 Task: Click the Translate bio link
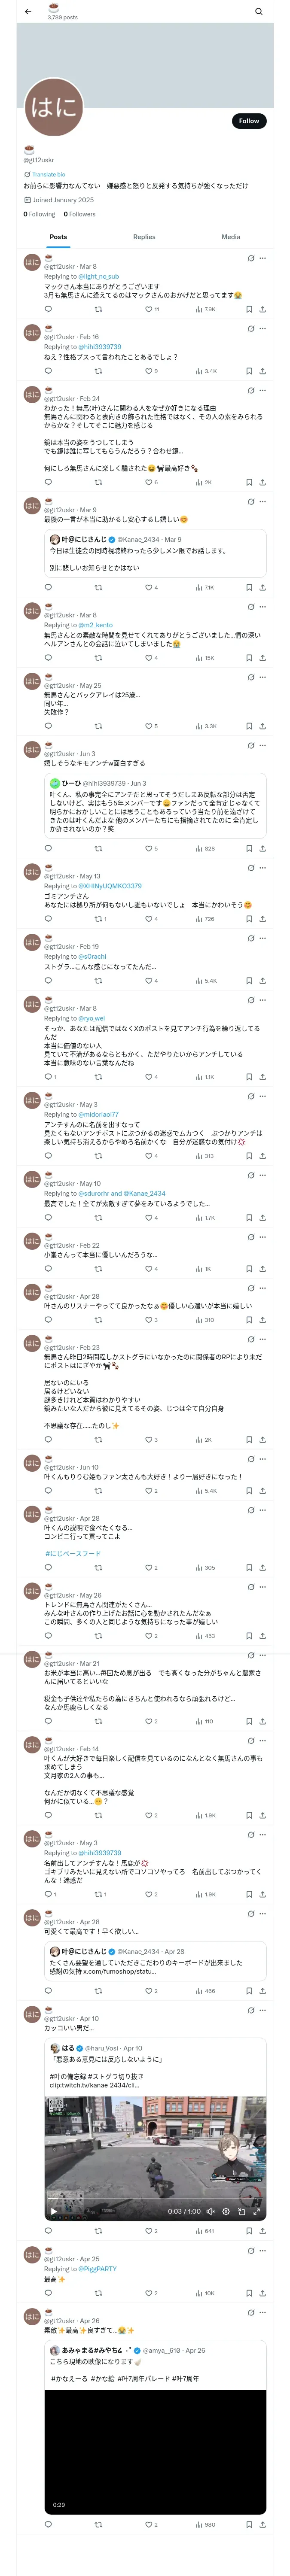click(48, 174)
